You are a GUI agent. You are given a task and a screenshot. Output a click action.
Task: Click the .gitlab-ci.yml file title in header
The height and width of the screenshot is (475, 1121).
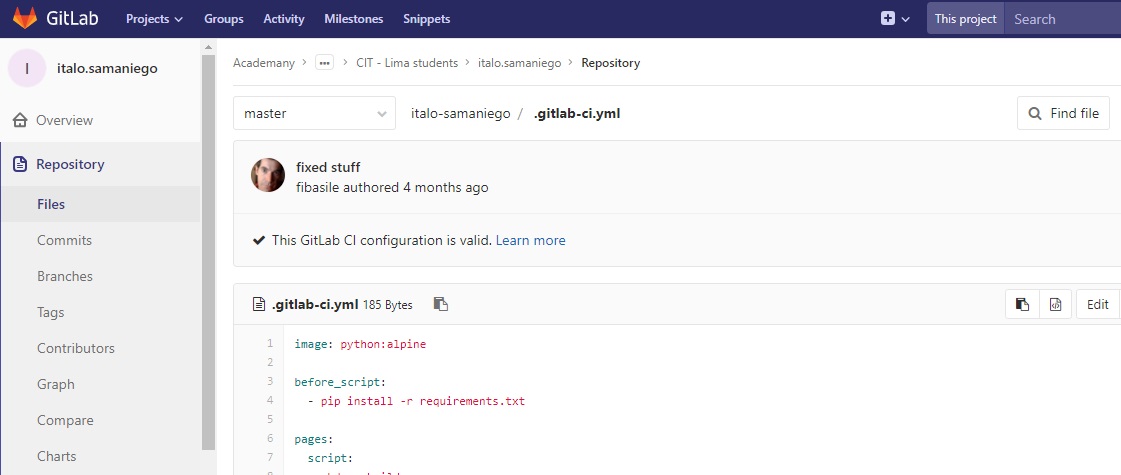[315, 304]
